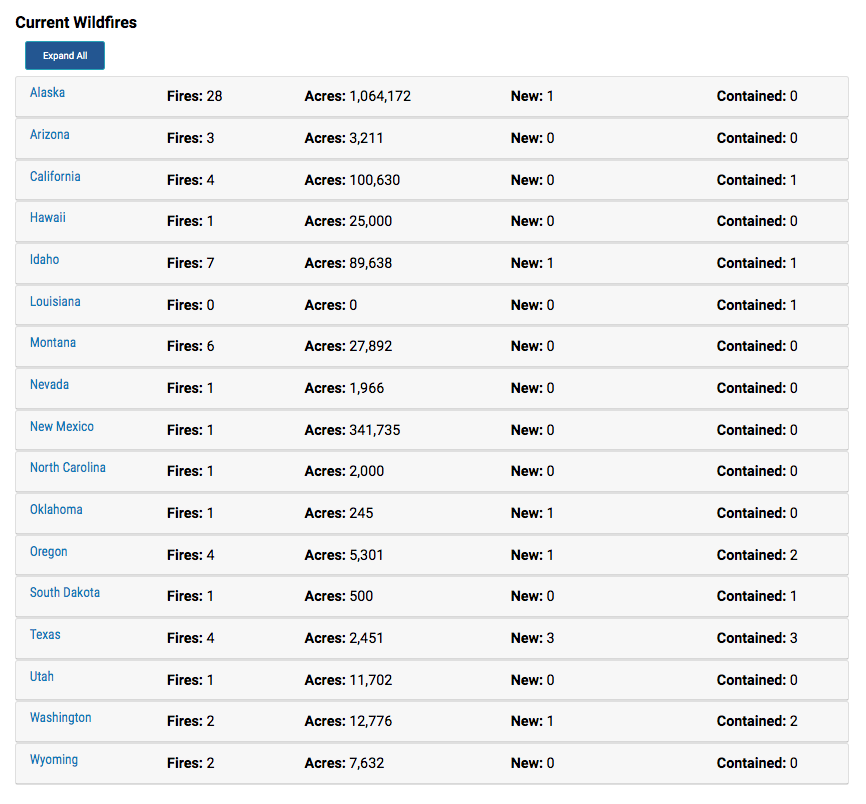Select the Hawaii row link
Image resolution: width=866 pixels, height=804 pixels.
47,217
